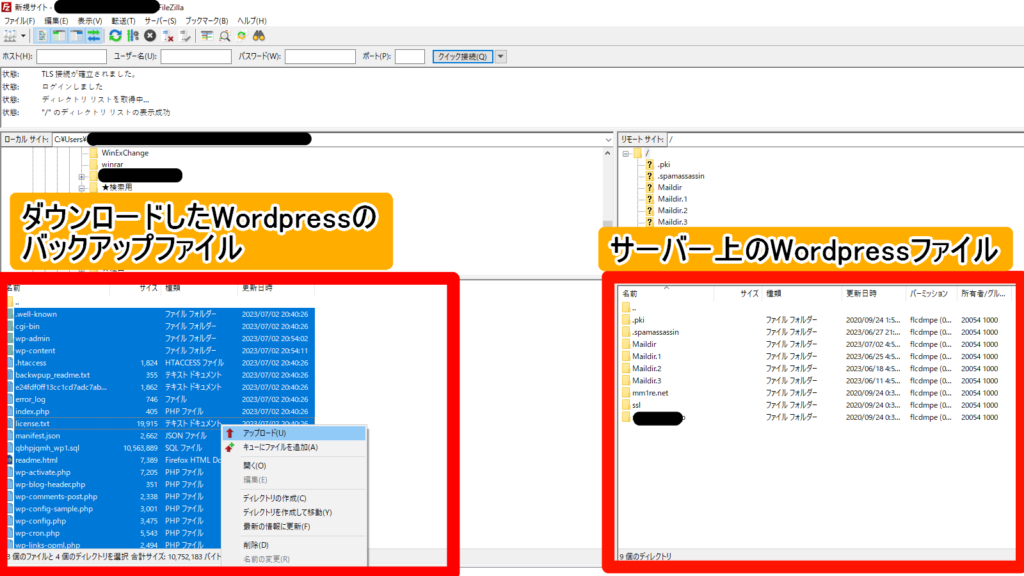Disconnect from the server via toolbar
The image size is (1024, 576).
(x=168, y=36)
